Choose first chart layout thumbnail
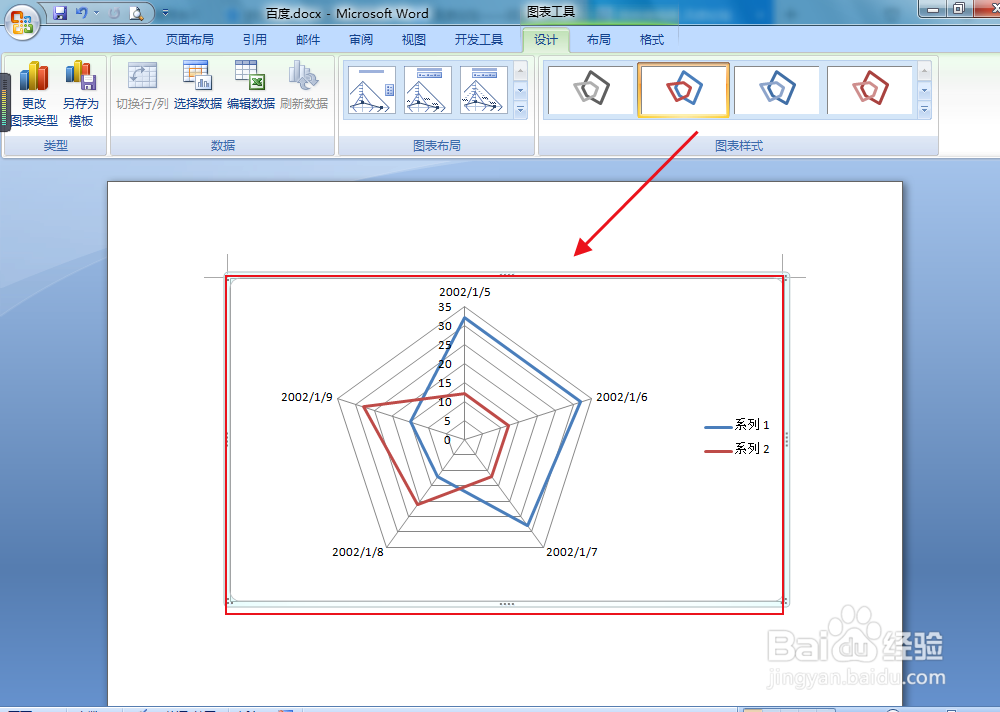The height and width of the screenshot is (712, 1000). point(372,90)
